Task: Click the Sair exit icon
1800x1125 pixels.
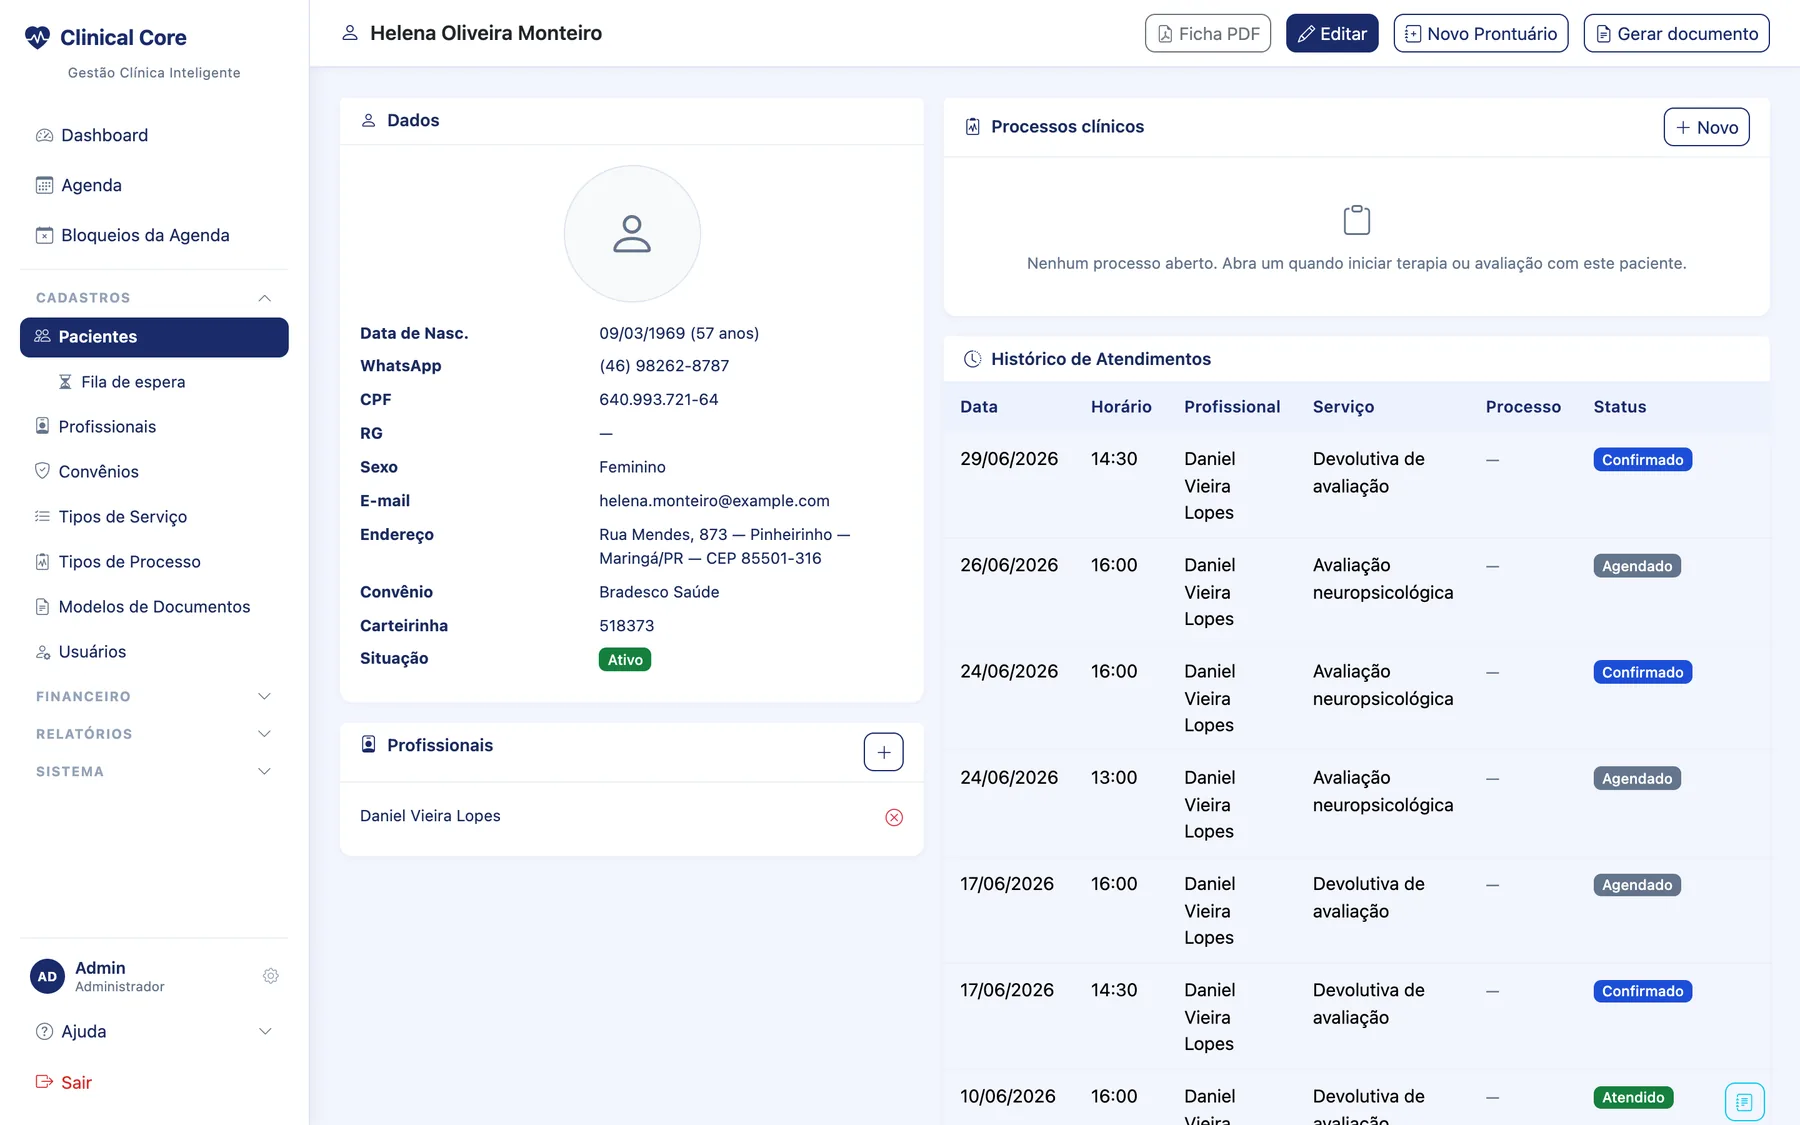Action: point(44,1081)
